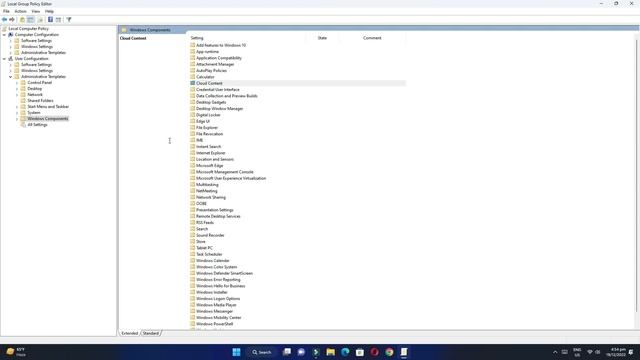The width and height of the screenshot is (640, 360).
Task: Expand the Control Panel tree node
Action: click(x=17, y=83)
